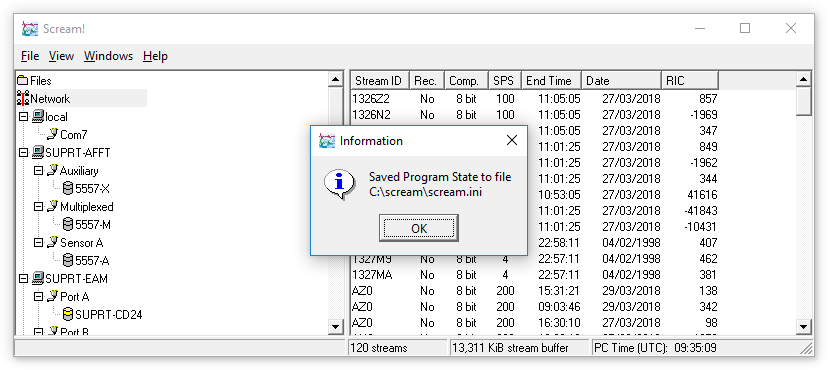The image size is (828, 370).
Task: Open the Windows menu
Action: 108,56
